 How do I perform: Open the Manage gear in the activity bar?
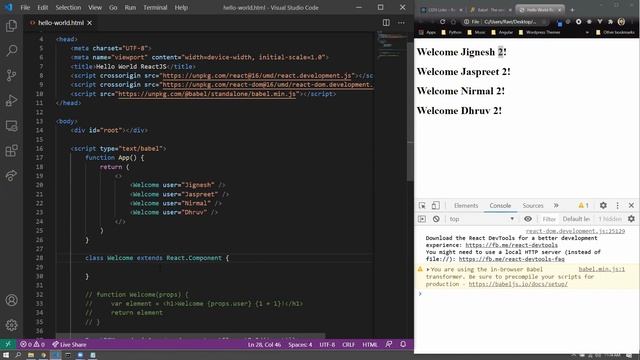tap(11, 325)
